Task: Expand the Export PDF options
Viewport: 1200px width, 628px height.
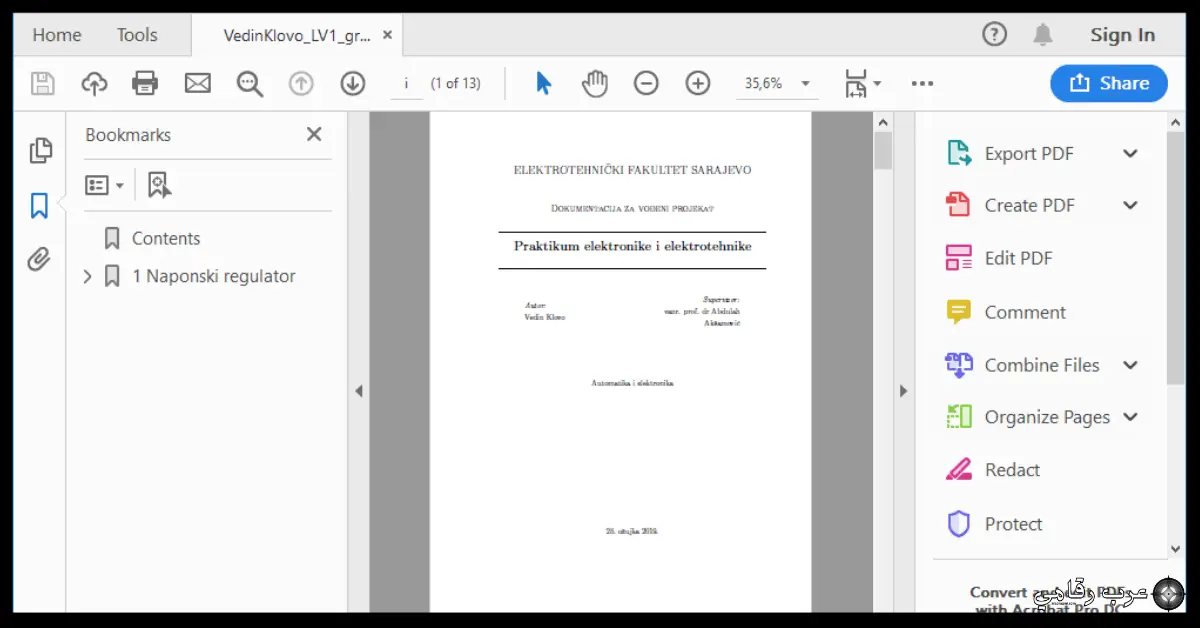Action: coord(1131,153)
